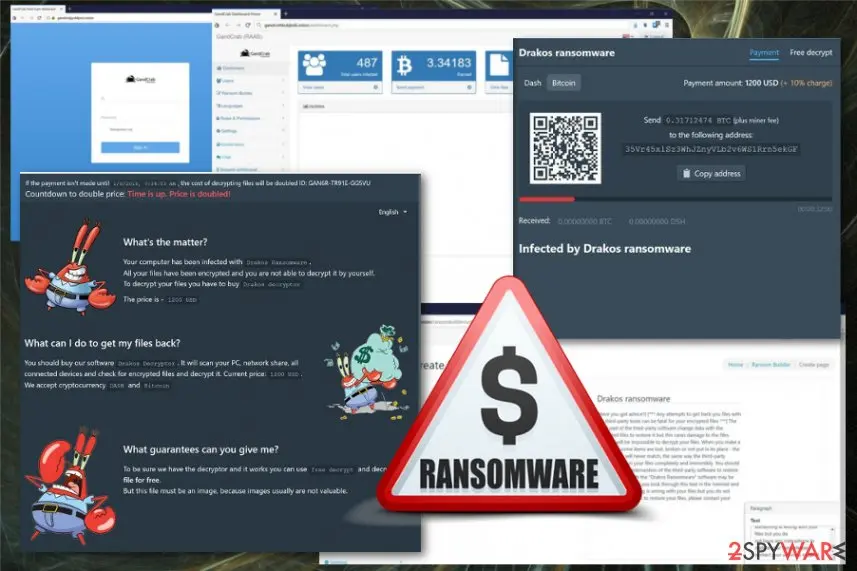
Task: Click the link under the Bitcoin earnings card
Action: pyautogui.click(x=409, y=87)
